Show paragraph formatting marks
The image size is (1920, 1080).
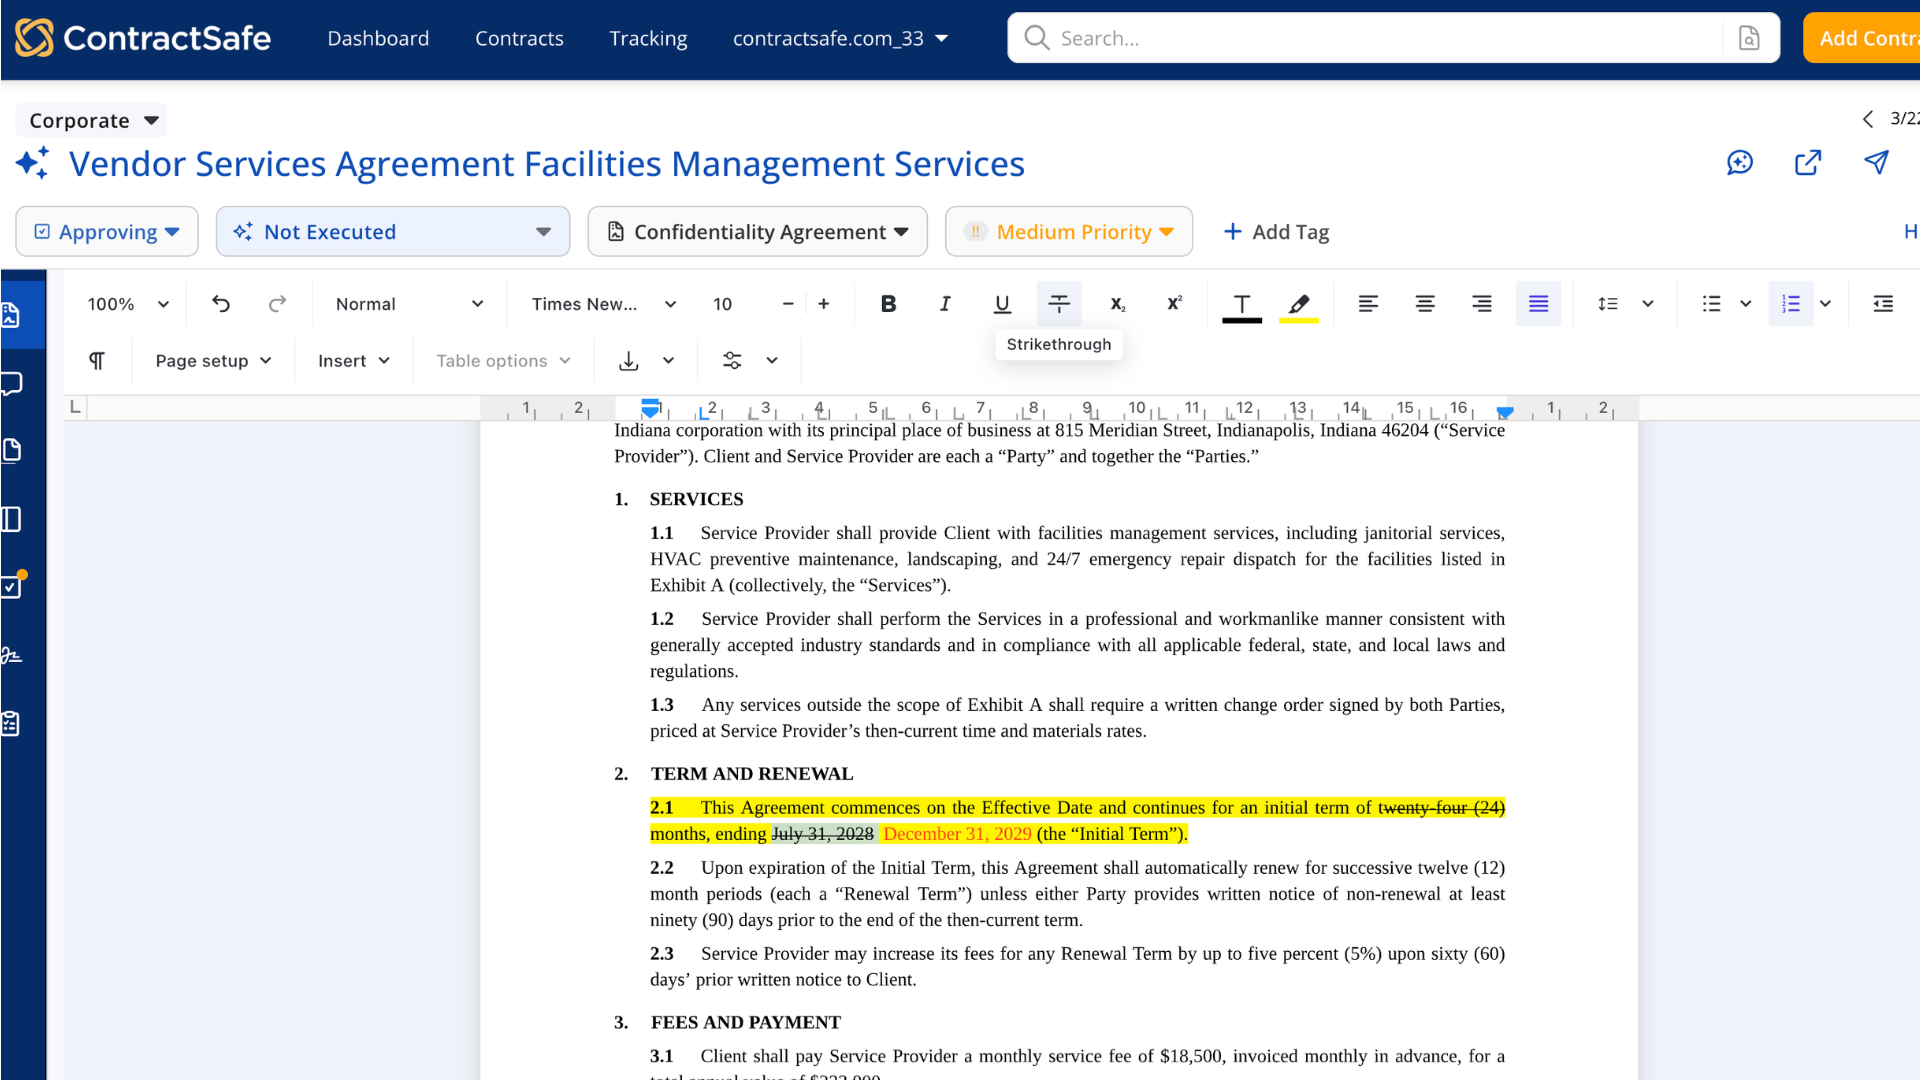pos(97,361)
